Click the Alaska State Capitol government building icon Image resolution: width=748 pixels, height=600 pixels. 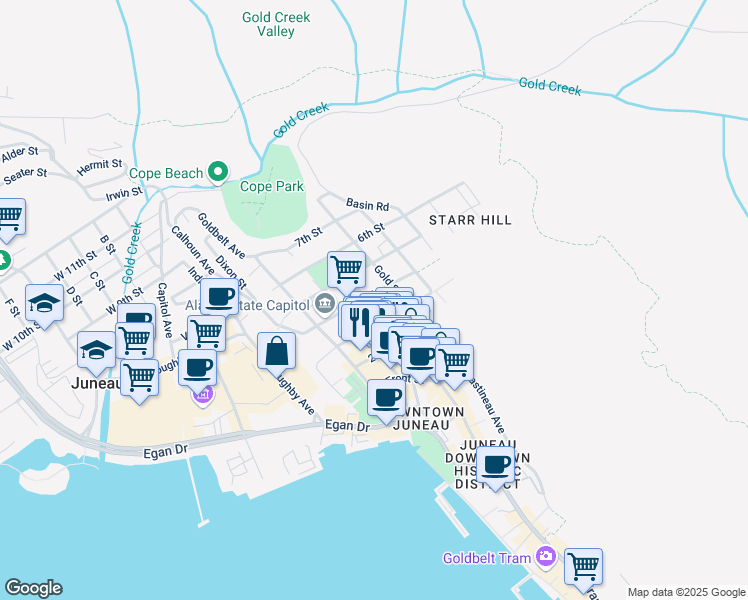(325, 304)
